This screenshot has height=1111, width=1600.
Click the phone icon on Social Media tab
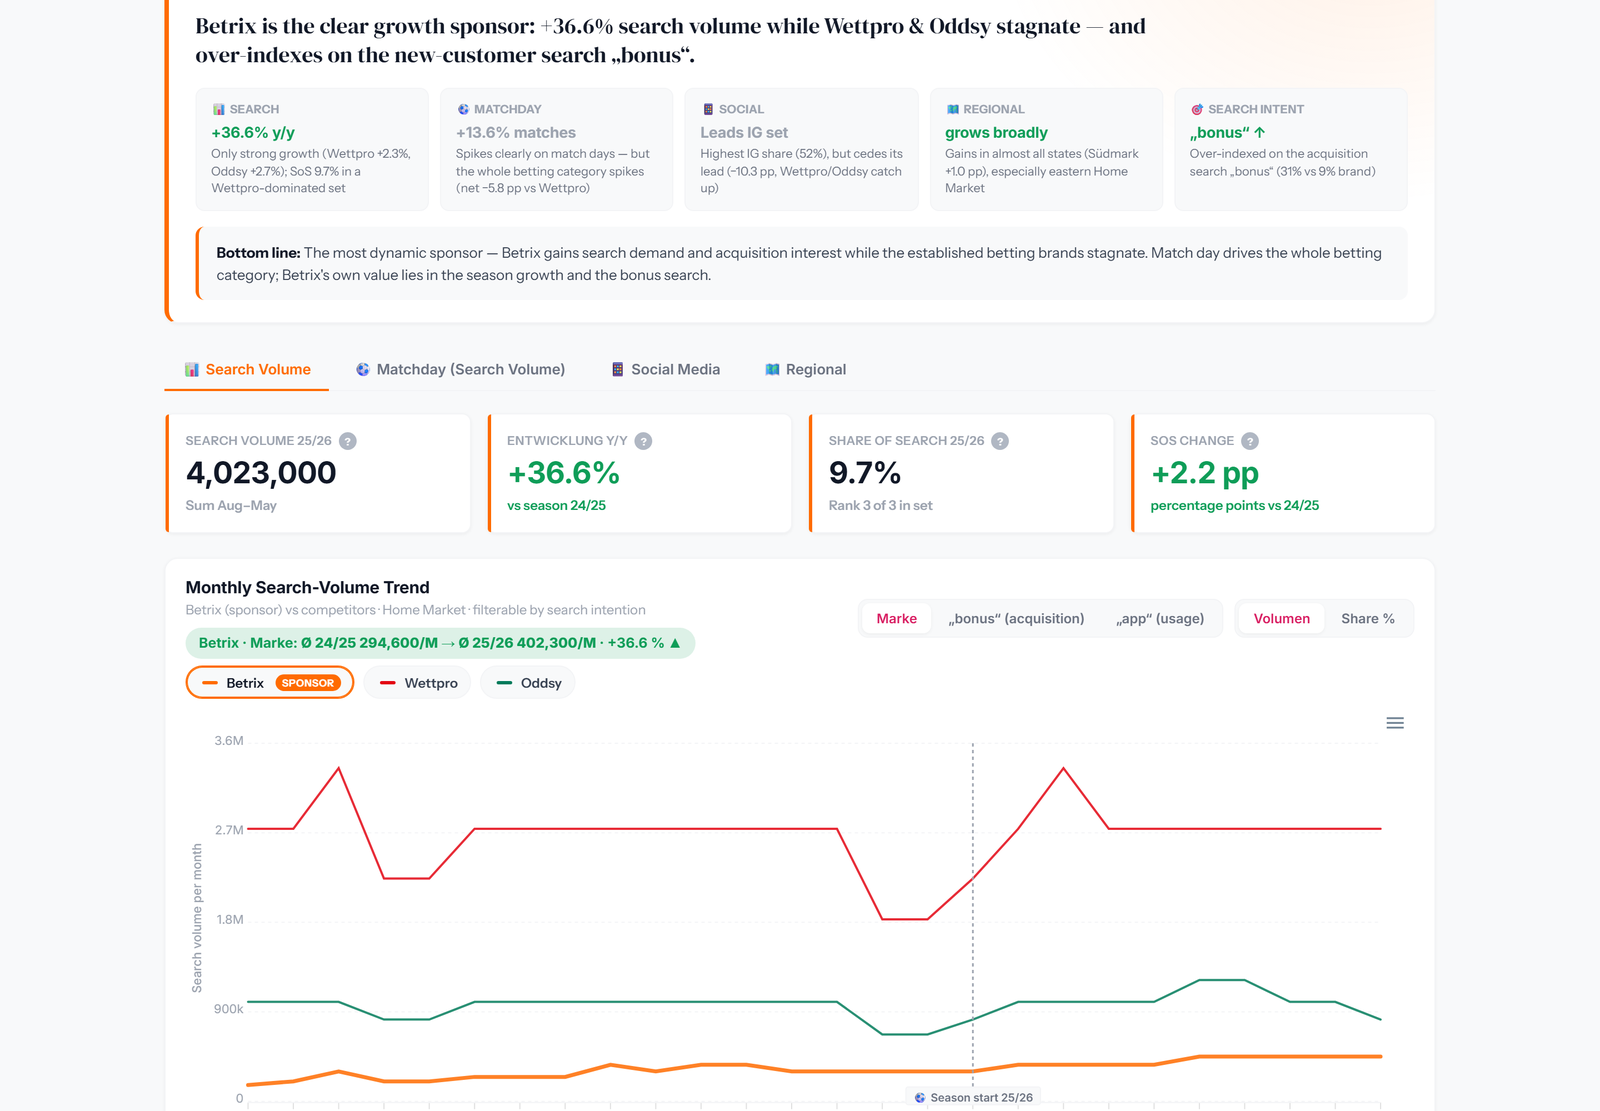618,370
